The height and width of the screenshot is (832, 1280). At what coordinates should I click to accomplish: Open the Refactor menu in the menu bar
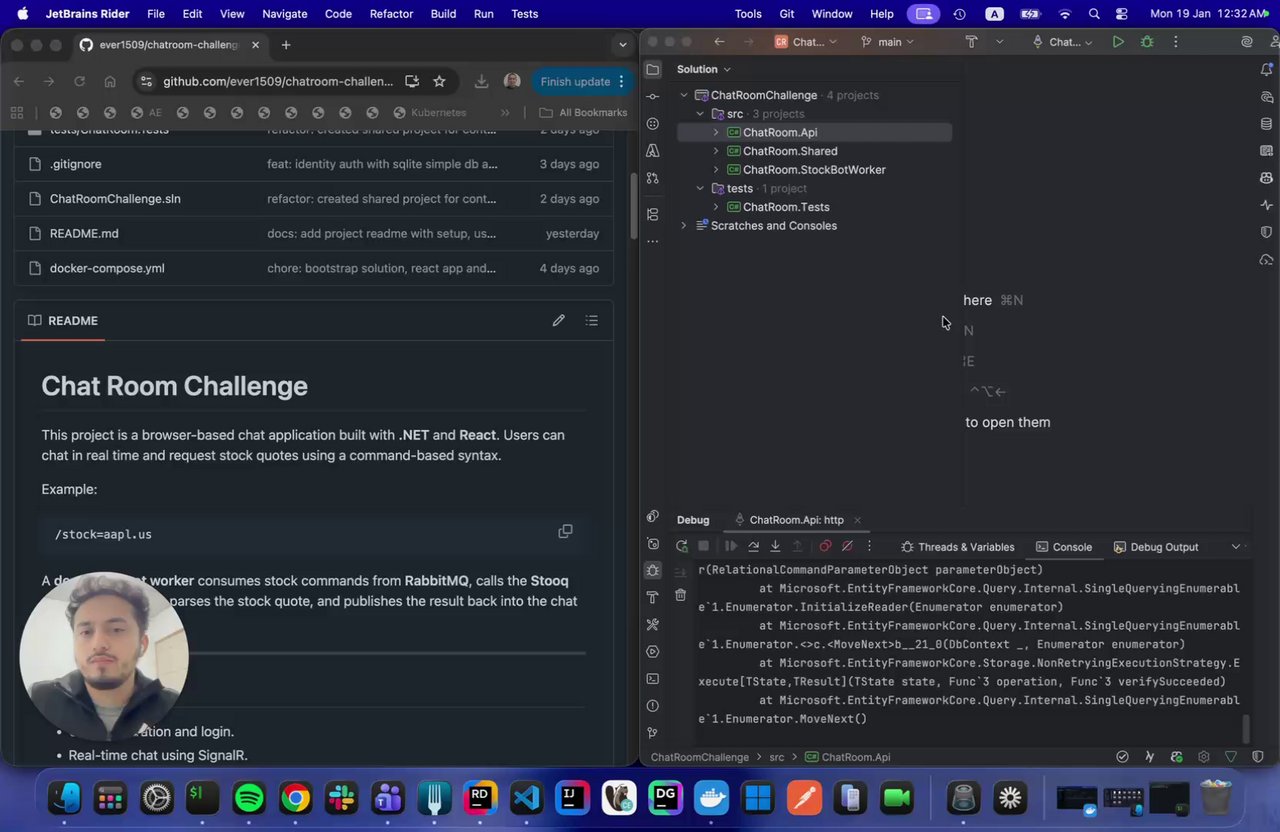pos(391,14)
